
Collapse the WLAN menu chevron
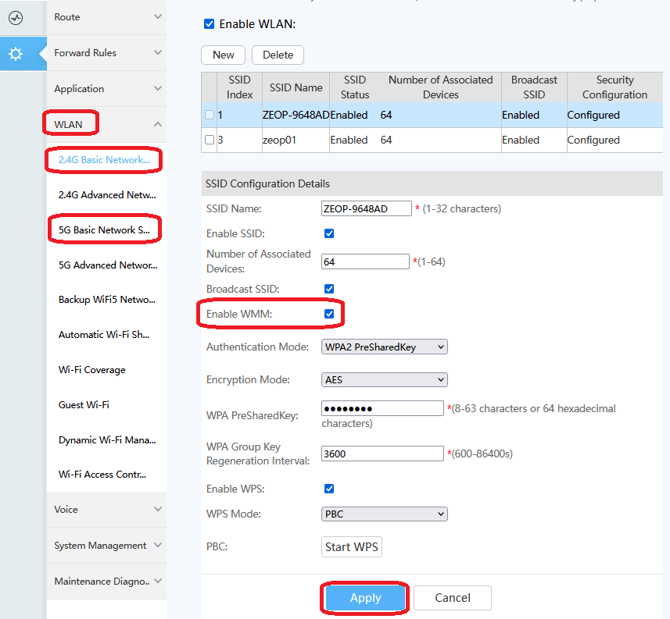pyautogui.click(x=158, y=124)
